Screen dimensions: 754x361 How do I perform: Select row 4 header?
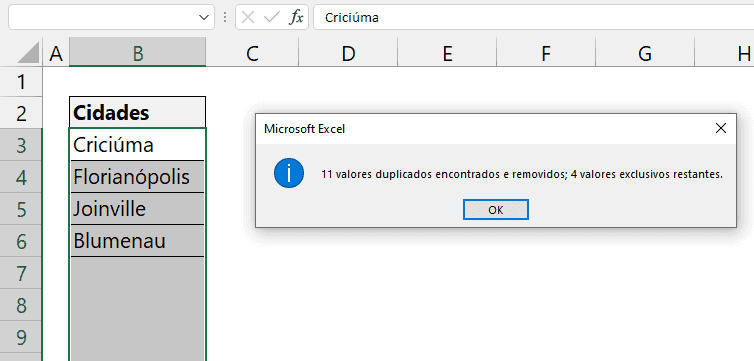coord(21,177)
